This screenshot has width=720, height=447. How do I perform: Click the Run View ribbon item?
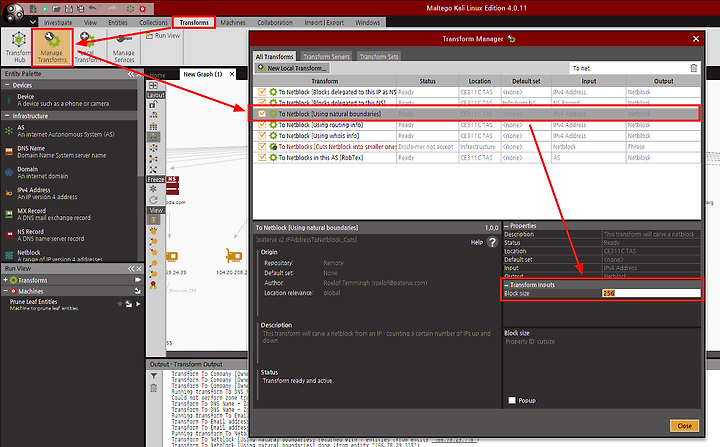point(163,35)
